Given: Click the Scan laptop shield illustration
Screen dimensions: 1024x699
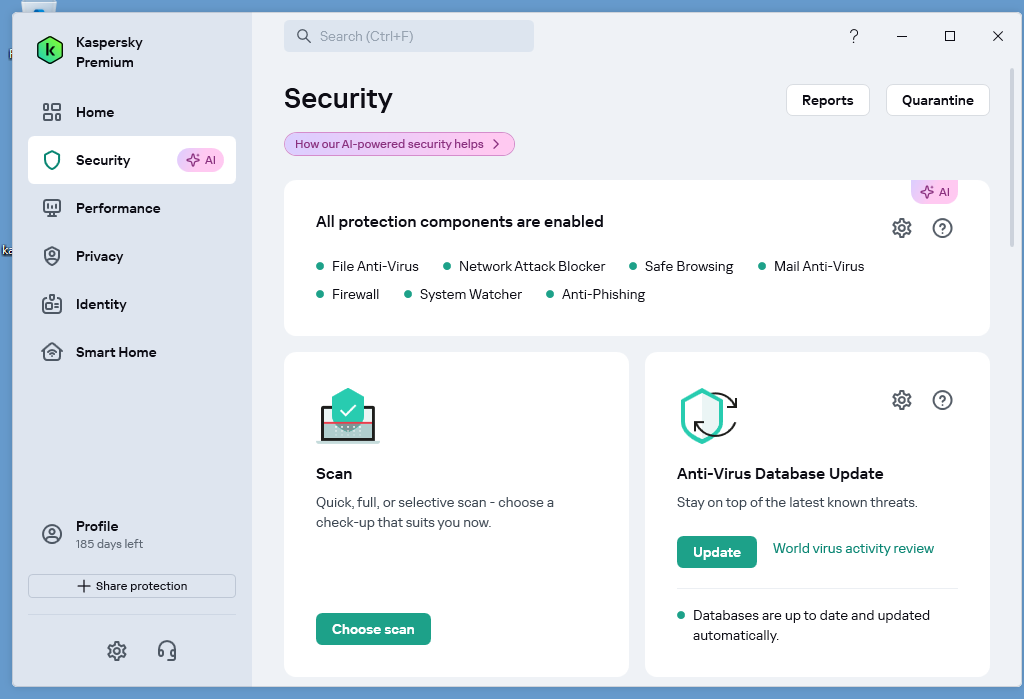Looking at the screenshot, I should [x=347, y=415].
